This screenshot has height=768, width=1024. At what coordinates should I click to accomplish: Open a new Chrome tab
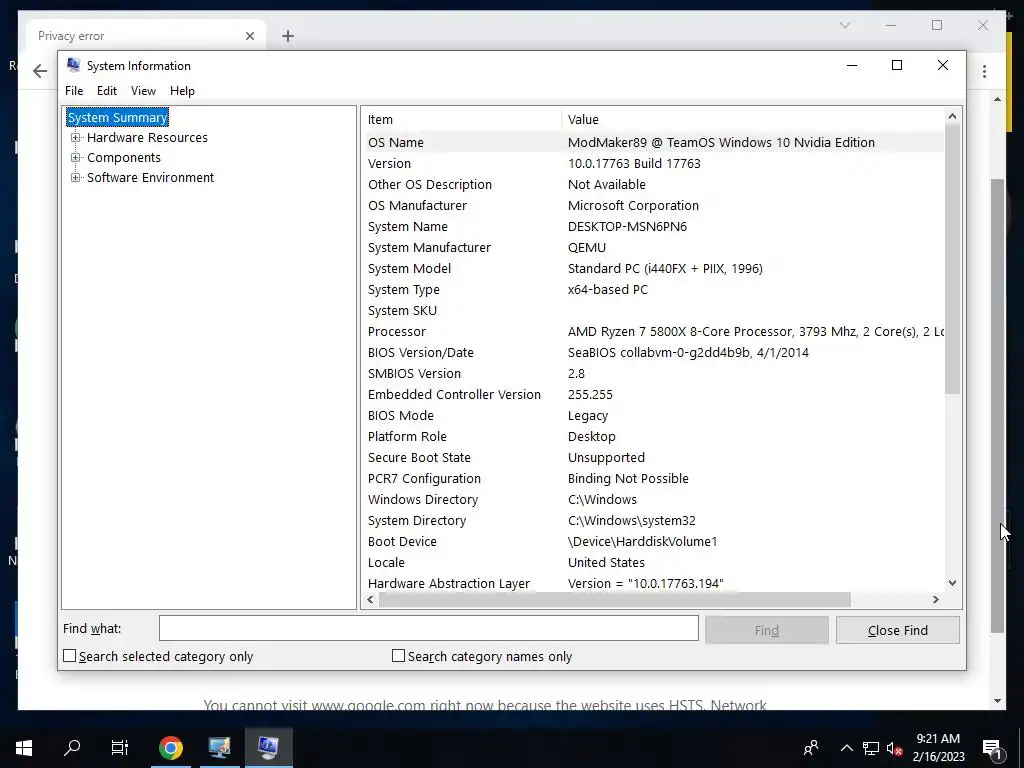pos(288,36)
